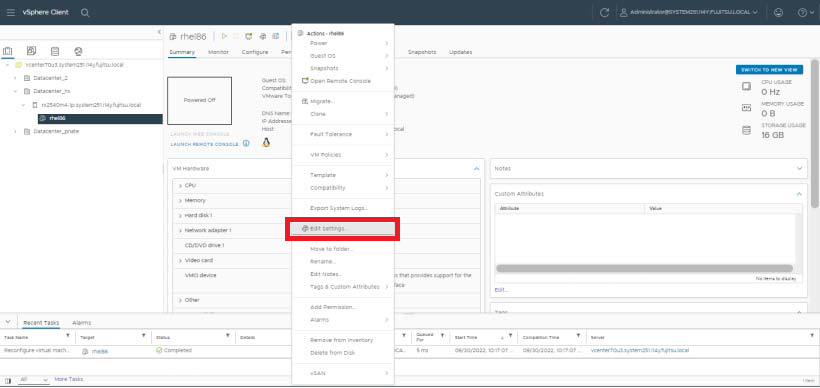The image size is (820, 388).
Task: Refresh the vSphere Client view
Action: coord(605,13)
